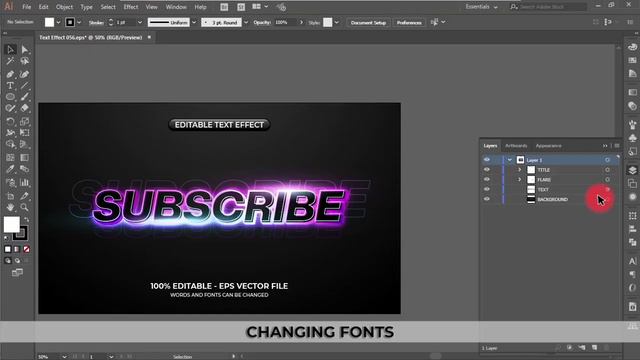The image size is (640, 360).
Task: Expand the FLARE sublayer
Action: 520,180
